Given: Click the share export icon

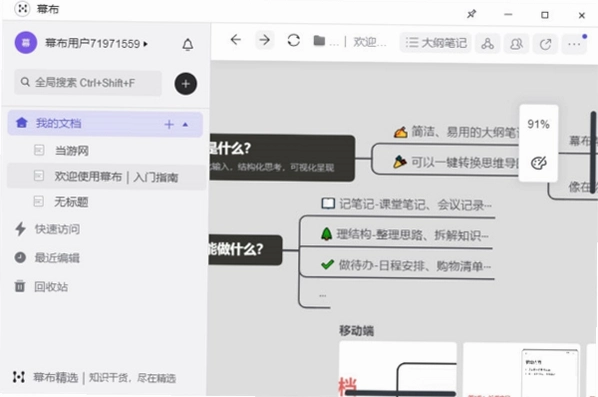Looking at the screenshot, I should 545,44.
